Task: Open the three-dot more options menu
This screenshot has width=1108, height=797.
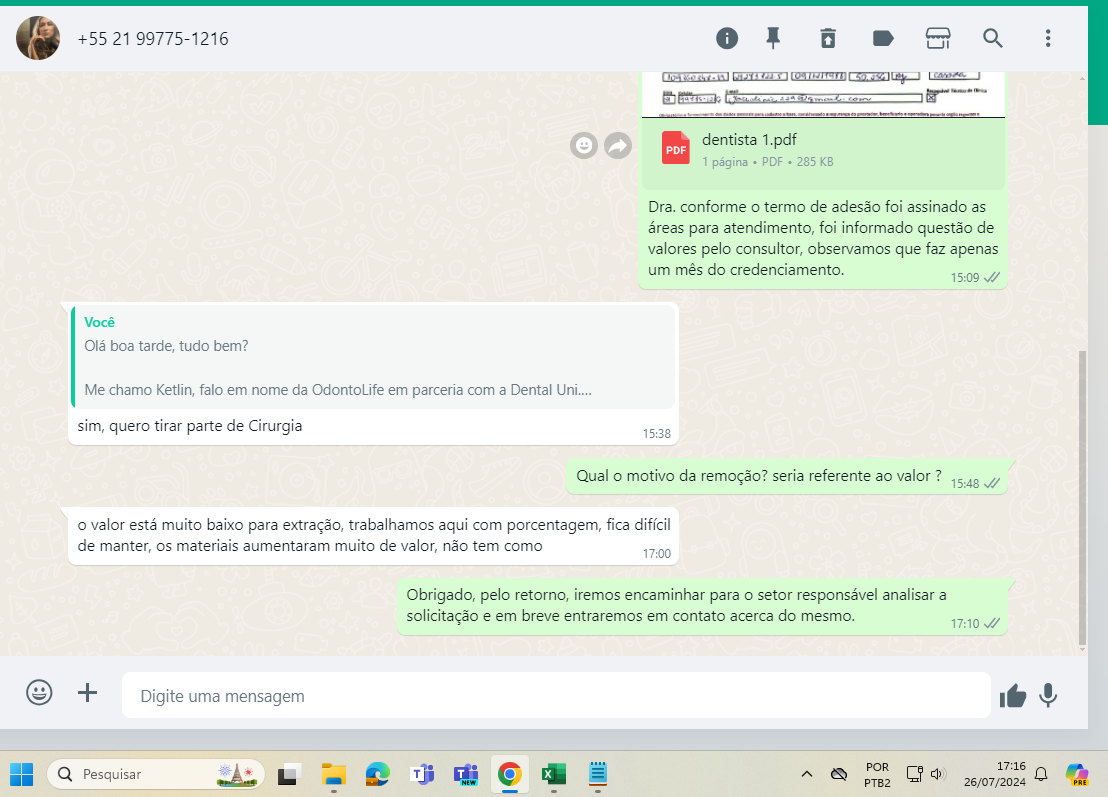Action: click(x=1048, y=38)
